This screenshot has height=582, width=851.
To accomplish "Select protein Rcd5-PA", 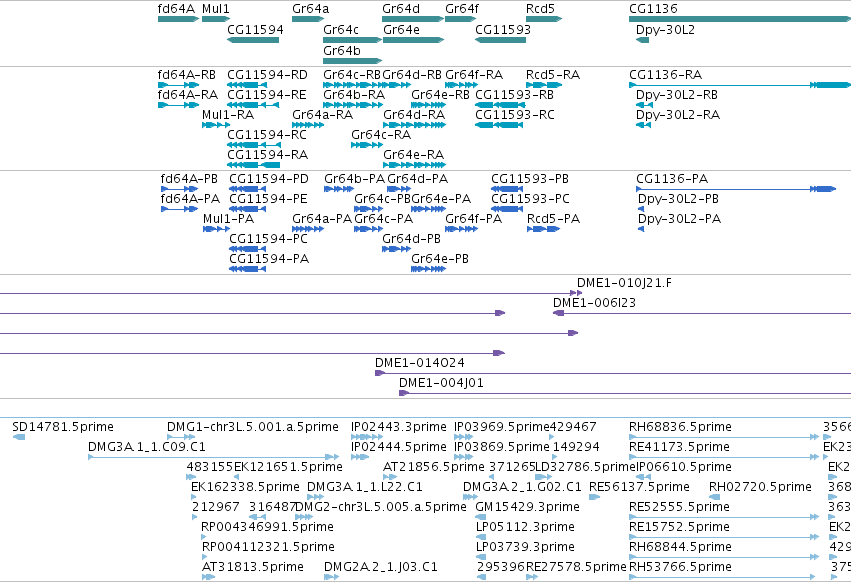I will click(543, 229).
